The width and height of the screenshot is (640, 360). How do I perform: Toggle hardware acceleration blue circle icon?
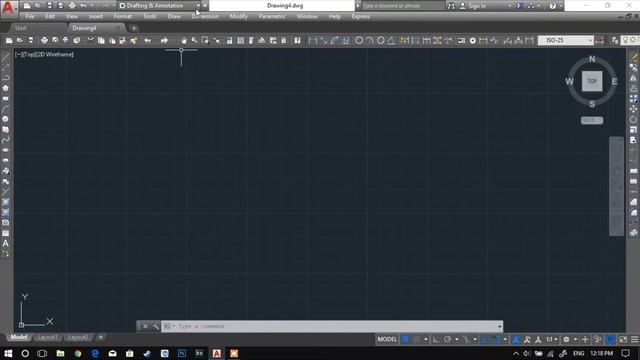(611, 339)
